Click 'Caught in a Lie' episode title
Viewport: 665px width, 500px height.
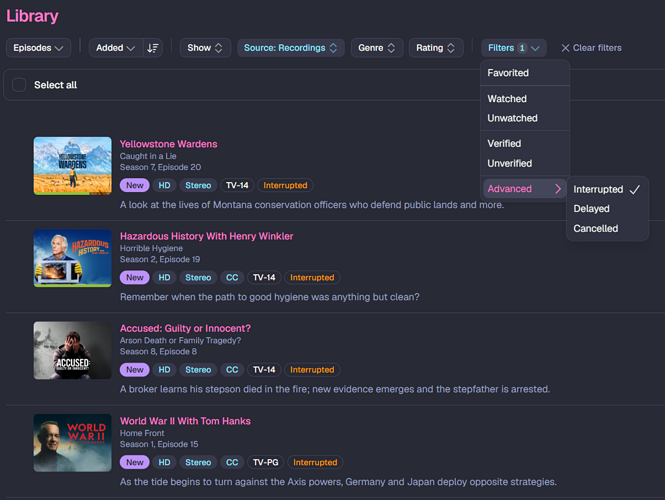point(148,156)
